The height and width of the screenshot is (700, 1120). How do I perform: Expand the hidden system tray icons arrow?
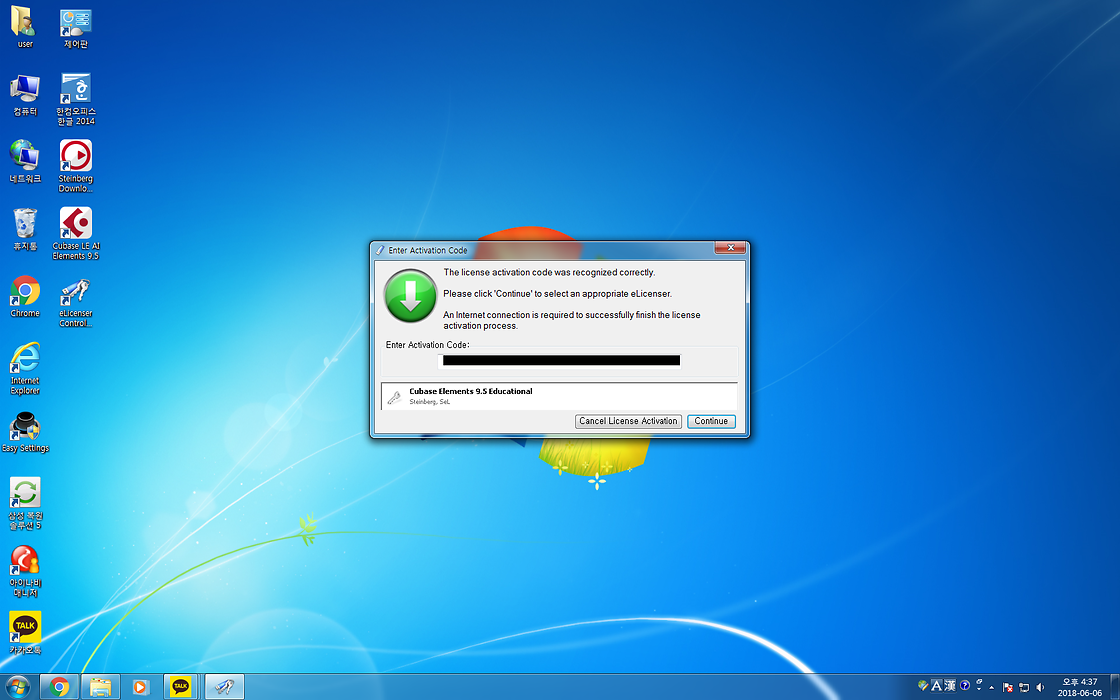[x=991, y=687]
